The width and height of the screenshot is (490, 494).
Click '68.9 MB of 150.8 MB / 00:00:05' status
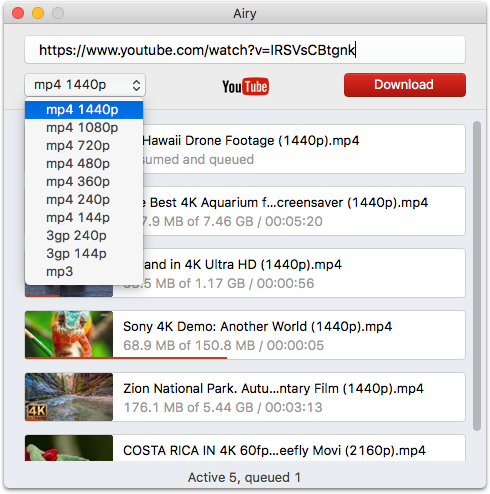tap(223, 345)
